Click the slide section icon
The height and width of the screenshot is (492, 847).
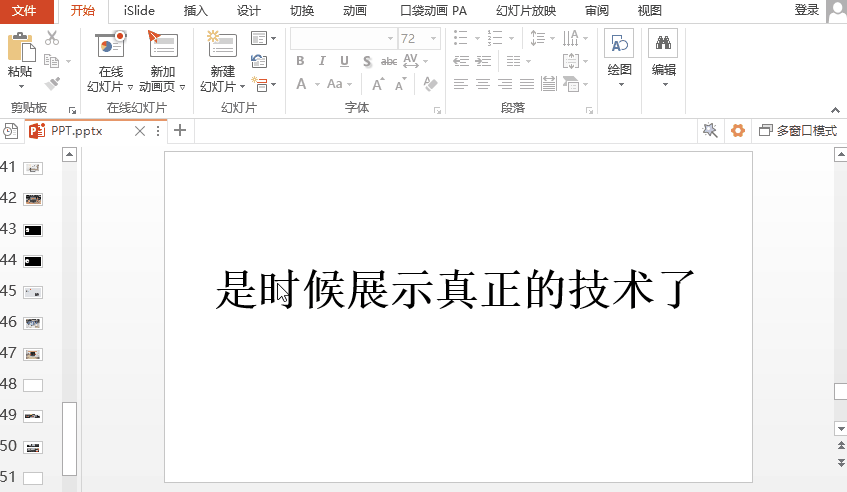pyautogui.click(x=260, y=84)
